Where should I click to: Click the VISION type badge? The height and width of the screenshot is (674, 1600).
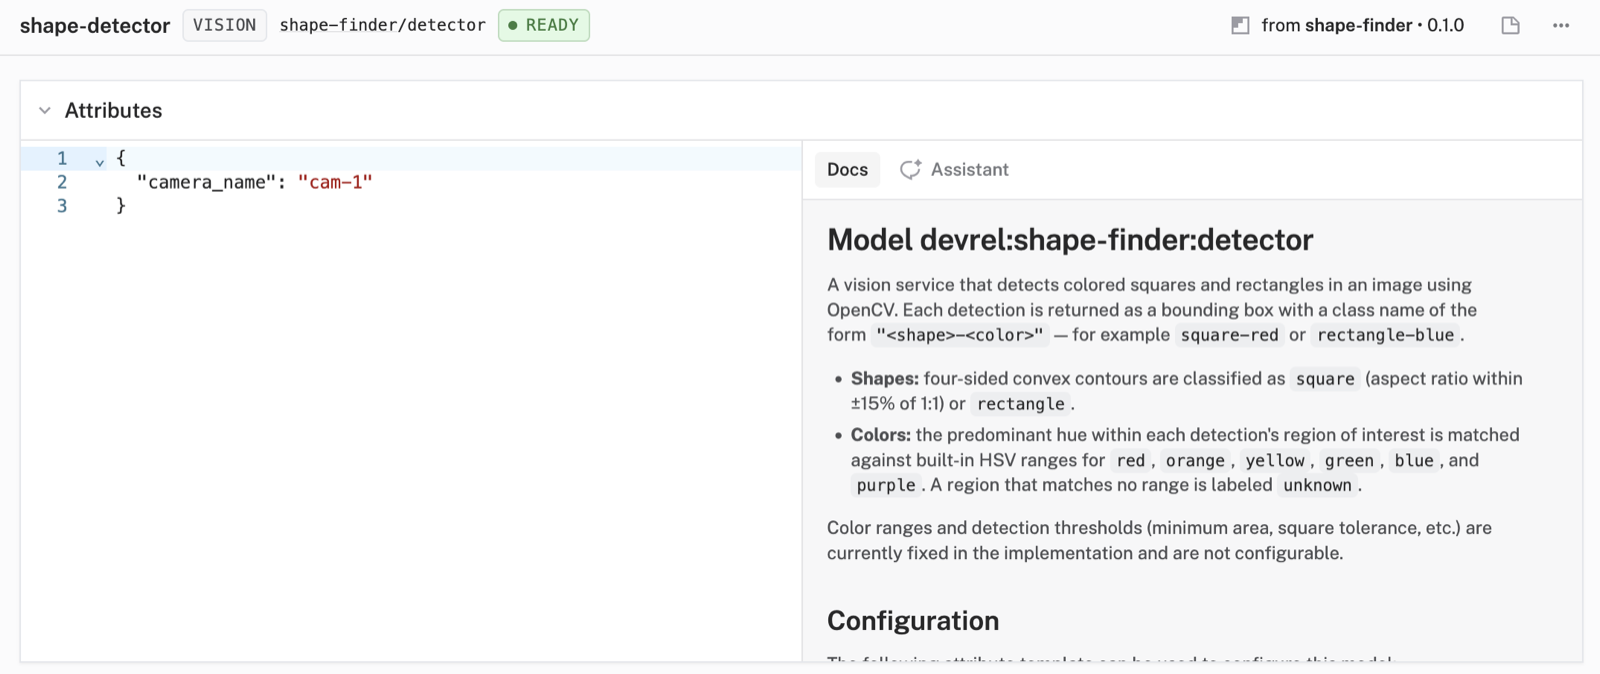click(x=224, y=25)
